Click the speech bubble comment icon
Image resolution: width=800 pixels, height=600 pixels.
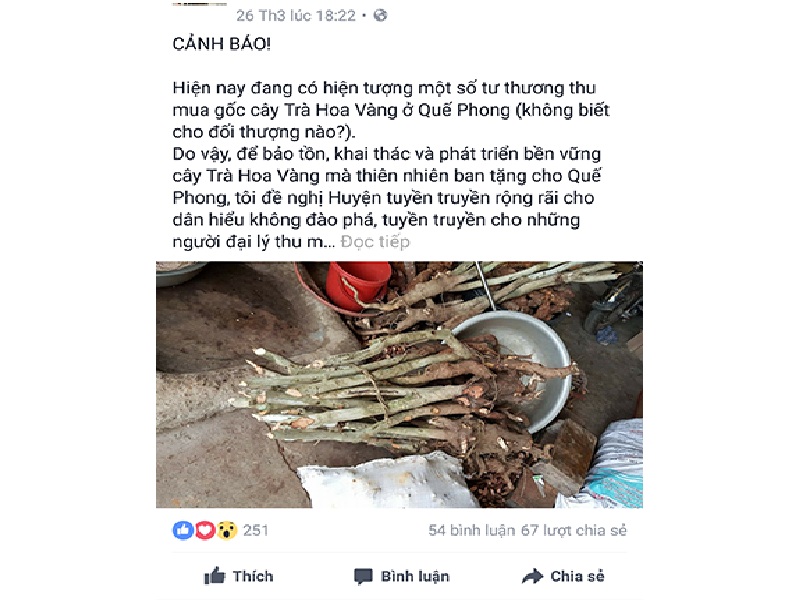(363, 577)
